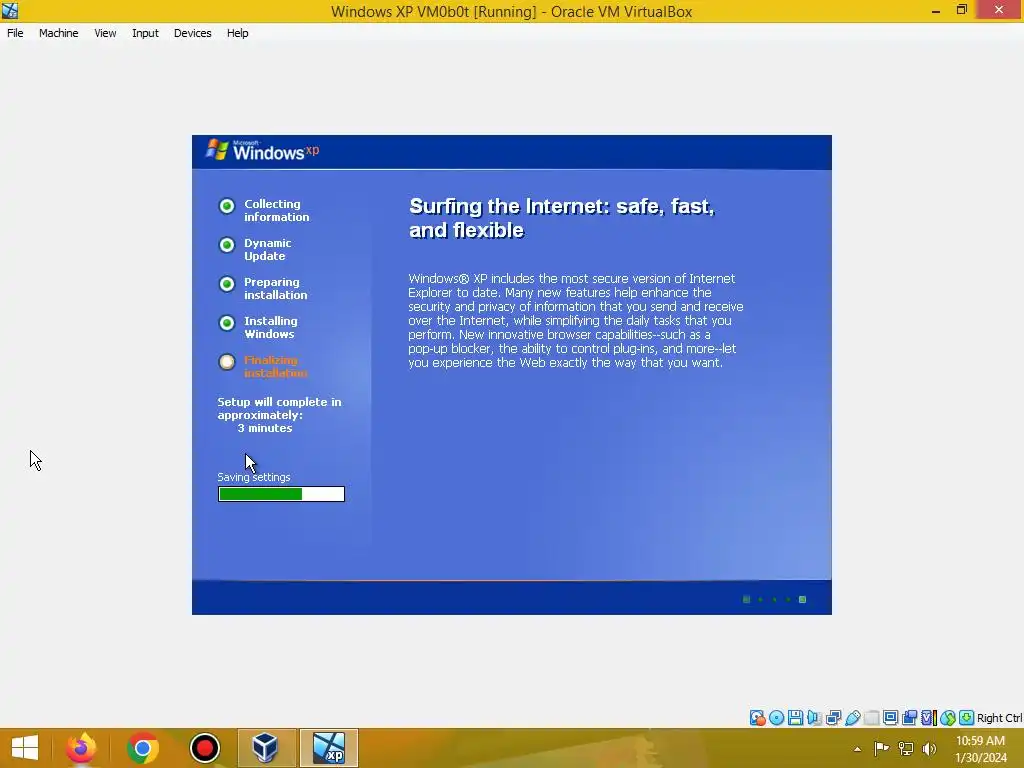Click the greyed shared folders status icon
1024x768 pixels.
[x=871, y=718]
